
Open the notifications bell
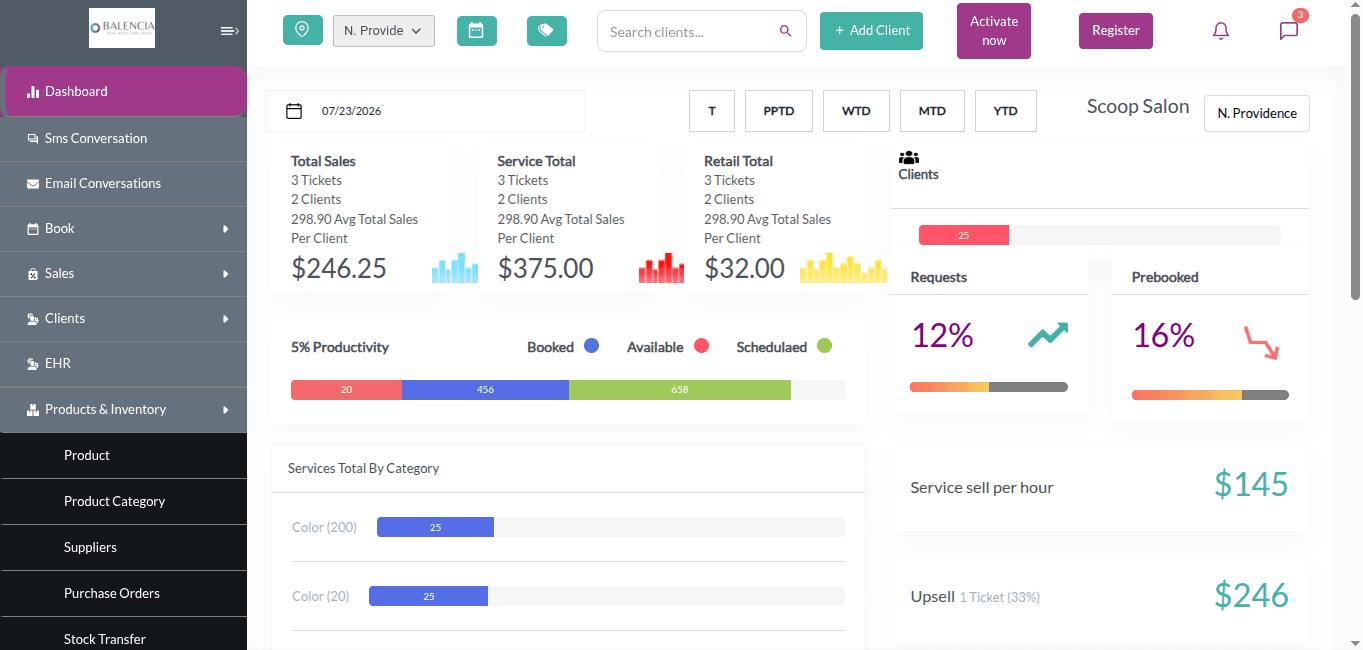1220,31
